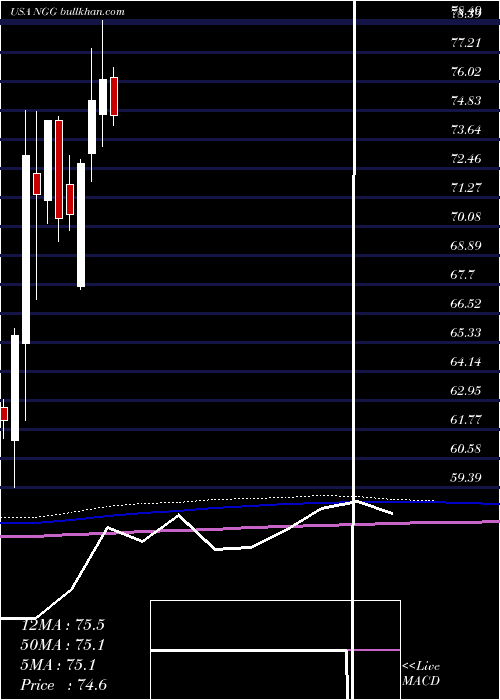The width and height of the screenshot is (500, 700).
Task: Click the 72.46 price axis label
Action: tap(466, 158)
